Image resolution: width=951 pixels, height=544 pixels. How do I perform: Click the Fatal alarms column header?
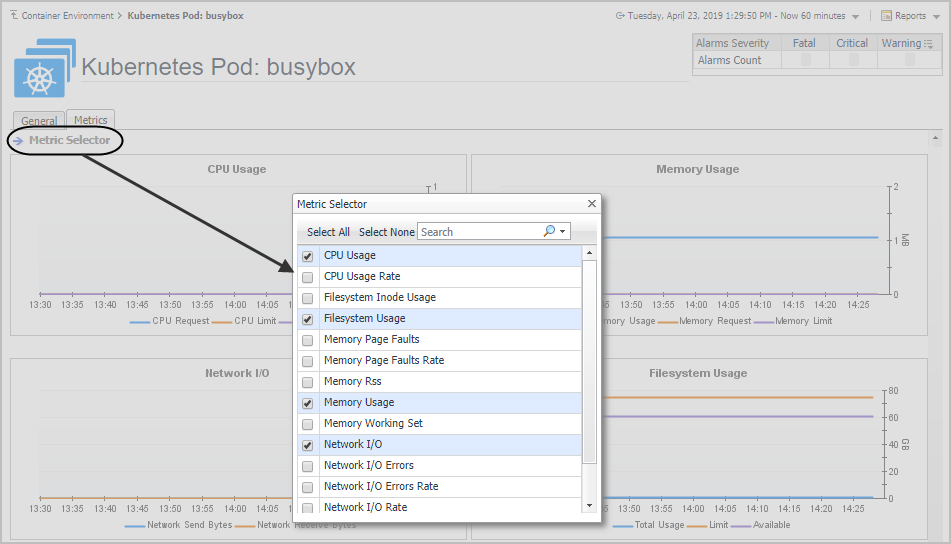tap(804, 43)
